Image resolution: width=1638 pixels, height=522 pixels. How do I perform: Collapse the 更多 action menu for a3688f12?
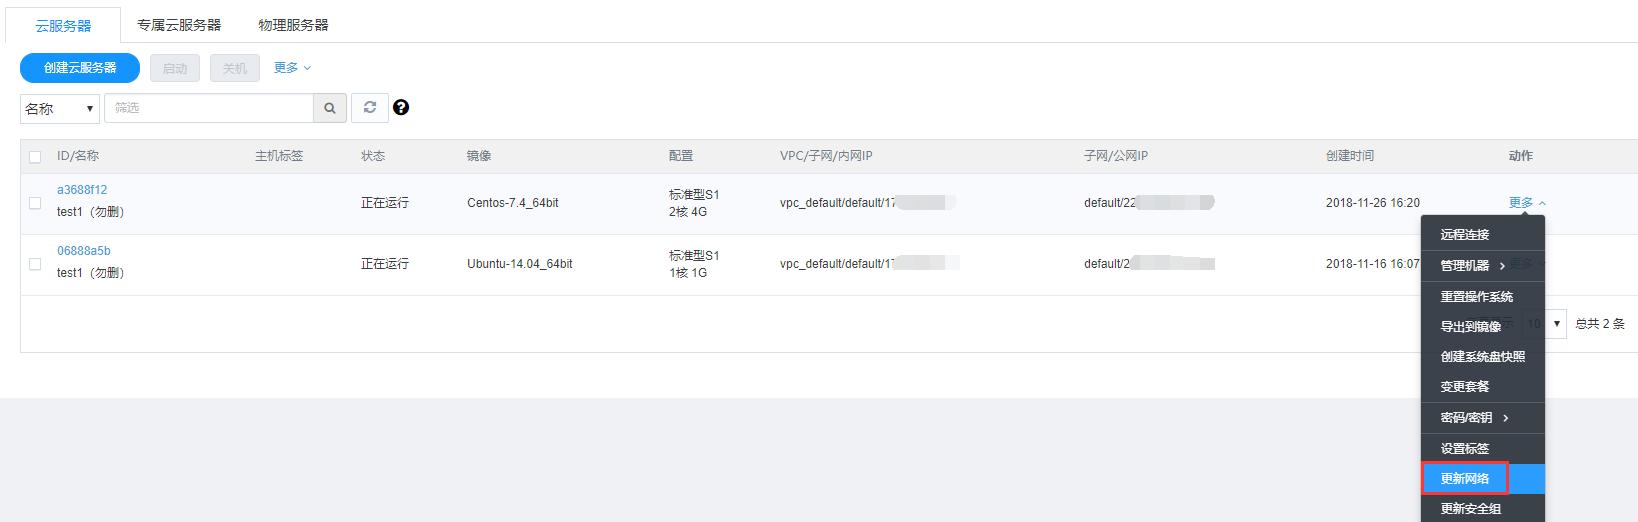tap(1527, 203)
